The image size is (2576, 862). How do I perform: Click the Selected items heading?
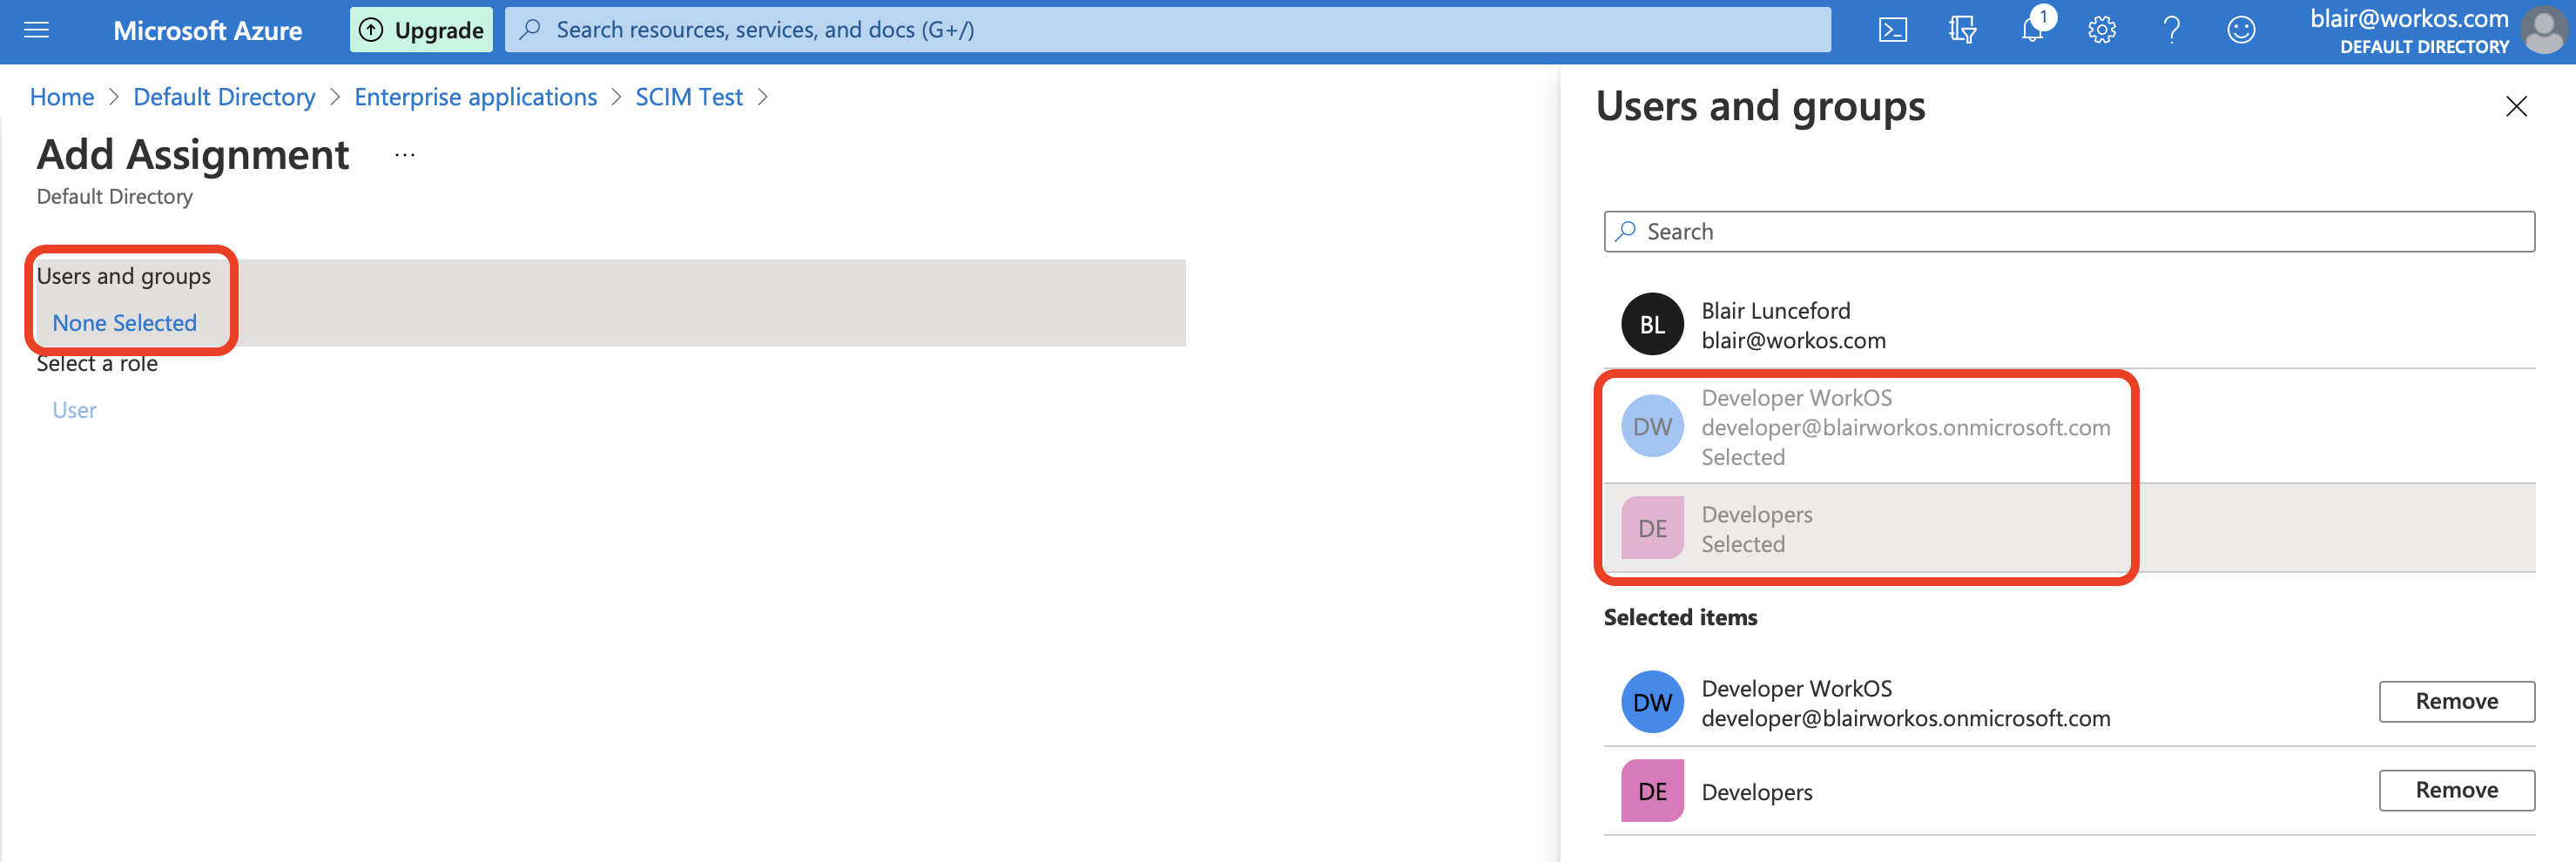pos(1680,617)
